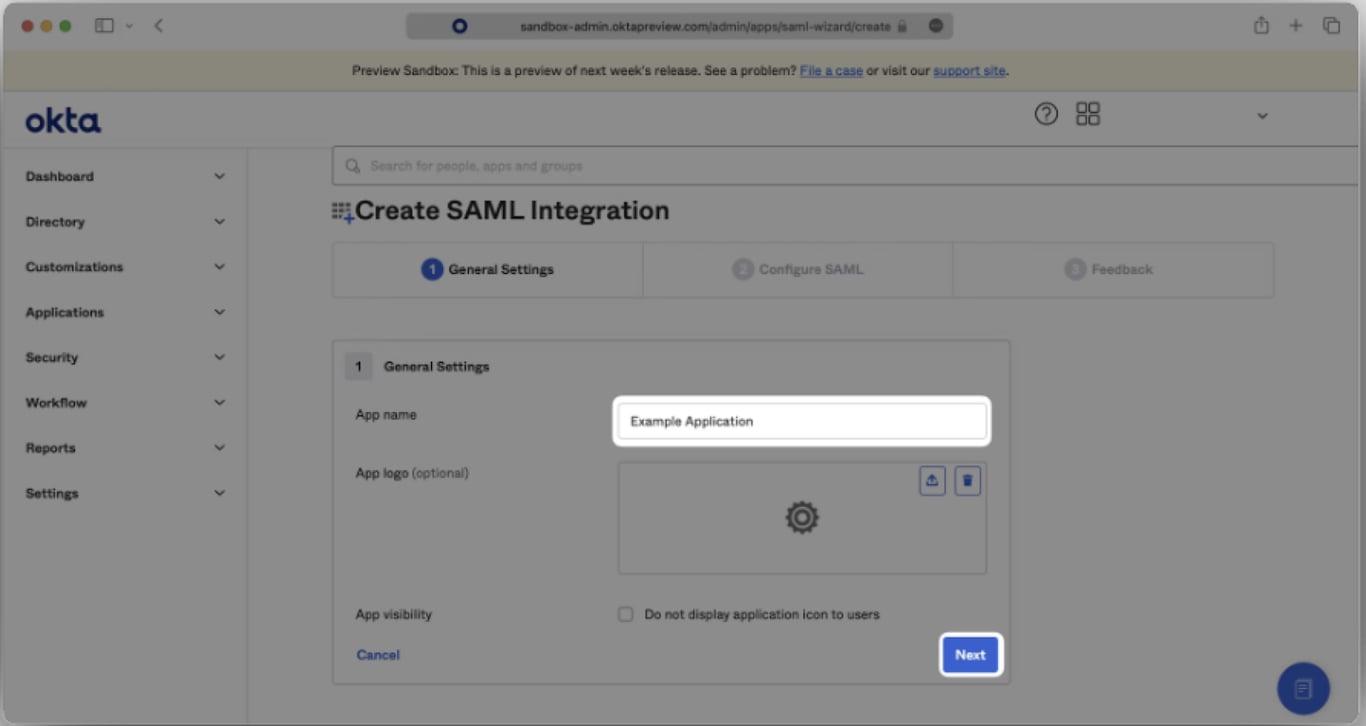Expand the Directory menu
The height and width of the screenshot is (726, 1366).
(125, 222)
